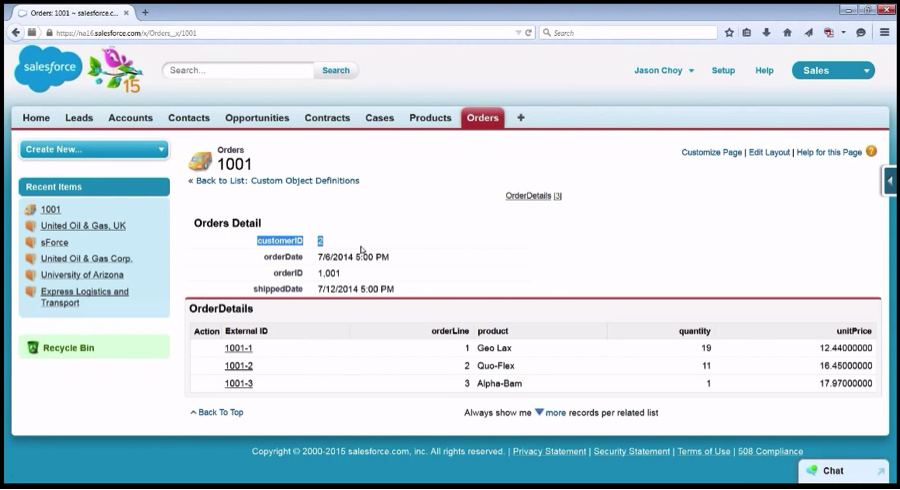900x490 pixels.
Task: Open dropdown arrow next to extension icon
Action: pyautogui.click(x=843, y=33)
